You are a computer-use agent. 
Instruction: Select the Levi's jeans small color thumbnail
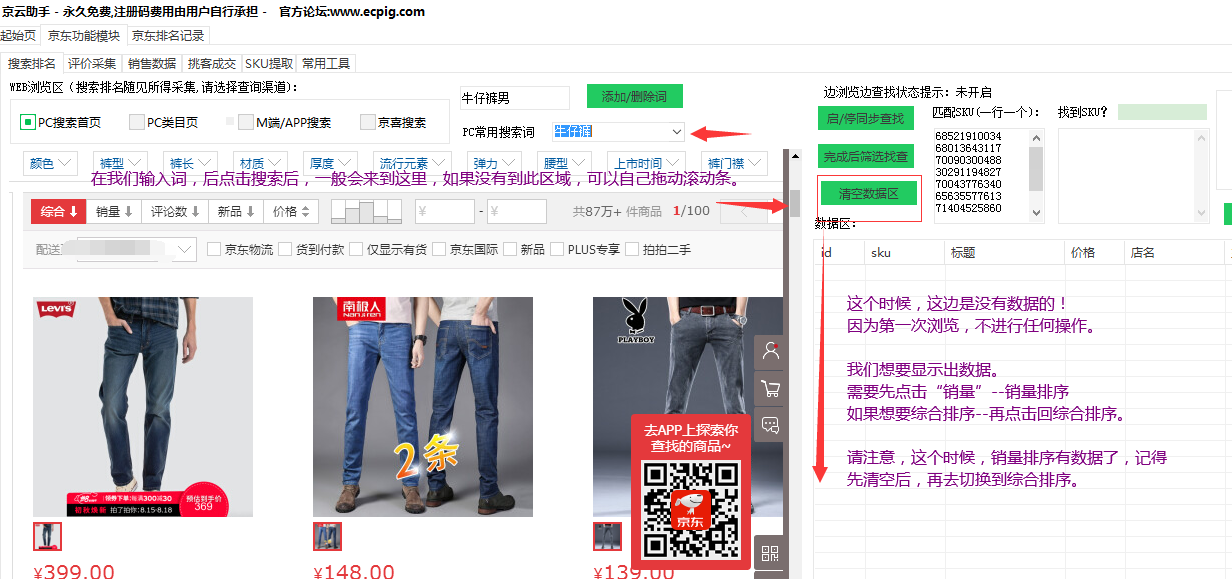click(x=47, y=537)
